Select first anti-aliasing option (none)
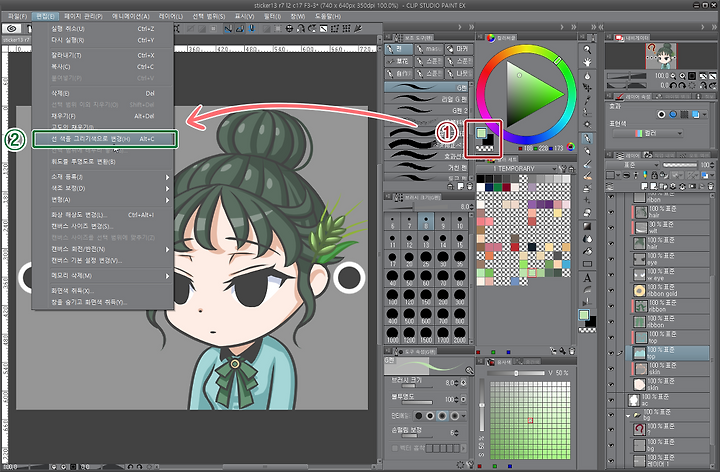The height and width of the screenshot is (472, 720). (x=419, y=416)
